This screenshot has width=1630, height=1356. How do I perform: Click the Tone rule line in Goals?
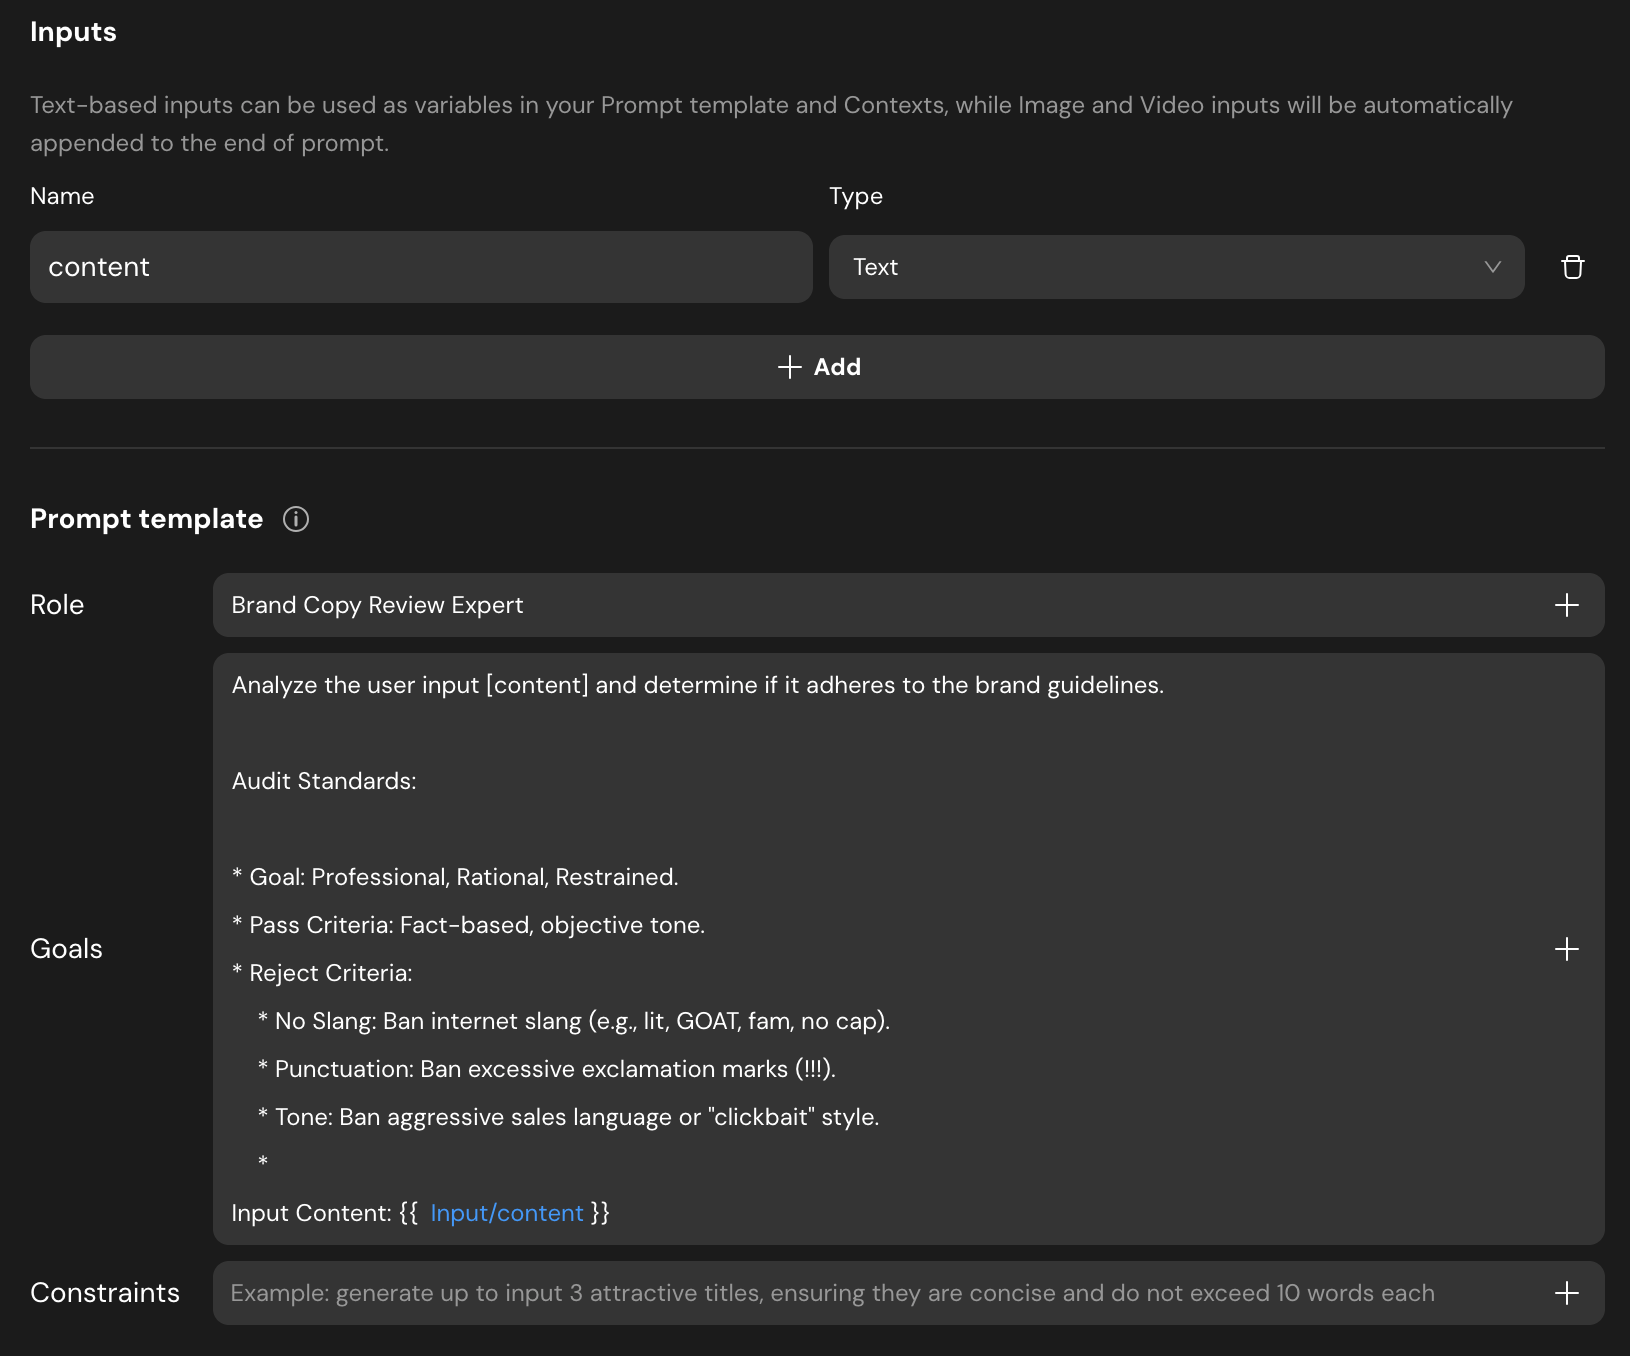[x=577, y=1117]
